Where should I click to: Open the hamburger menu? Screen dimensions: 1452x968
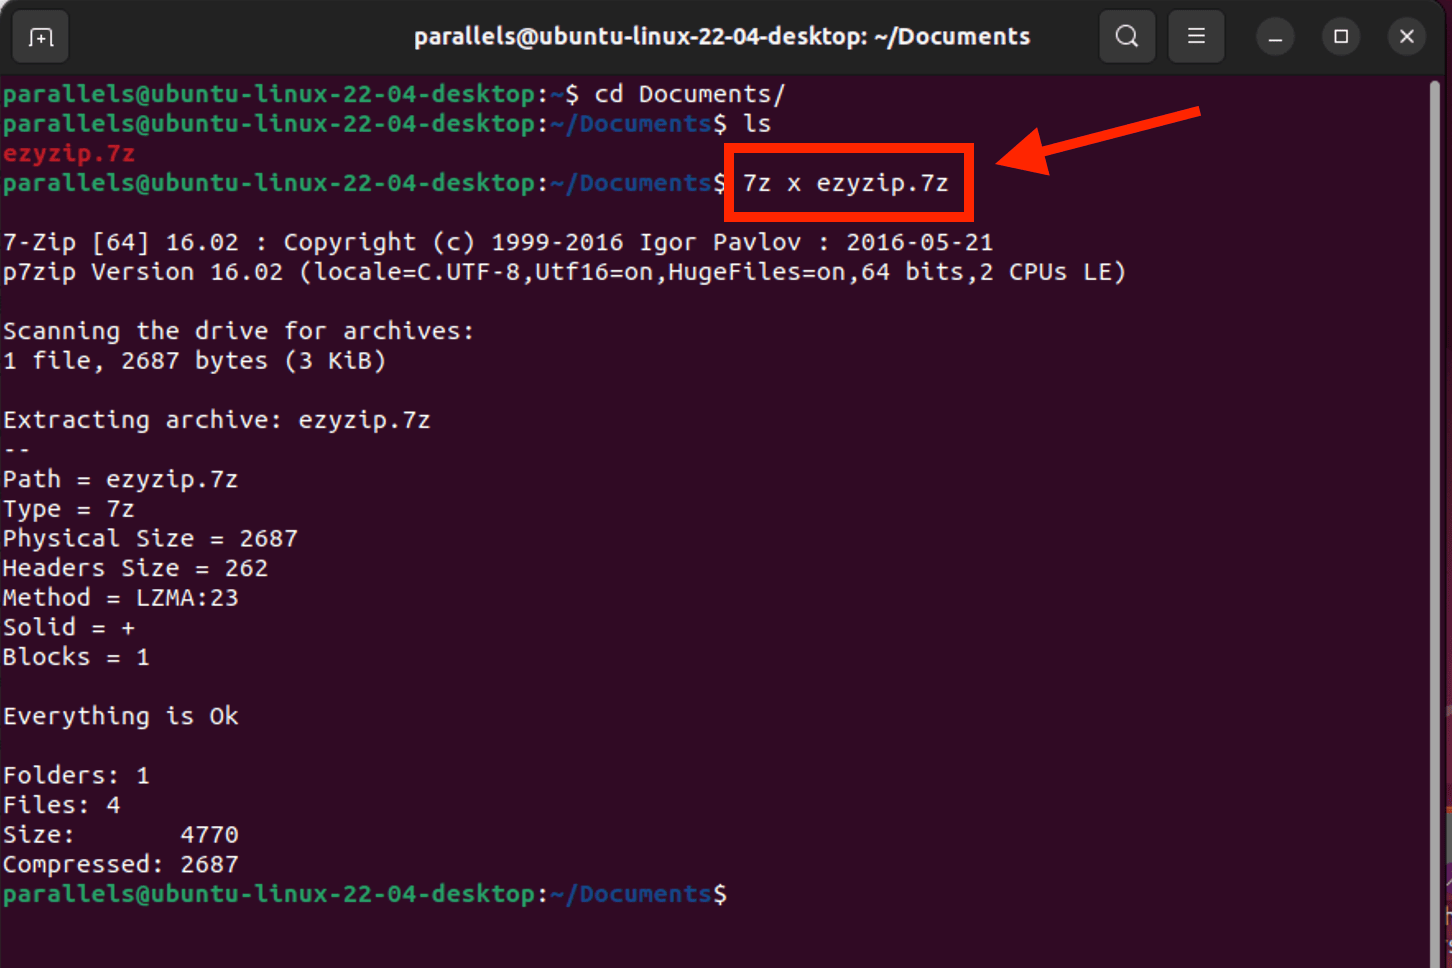1196,36
